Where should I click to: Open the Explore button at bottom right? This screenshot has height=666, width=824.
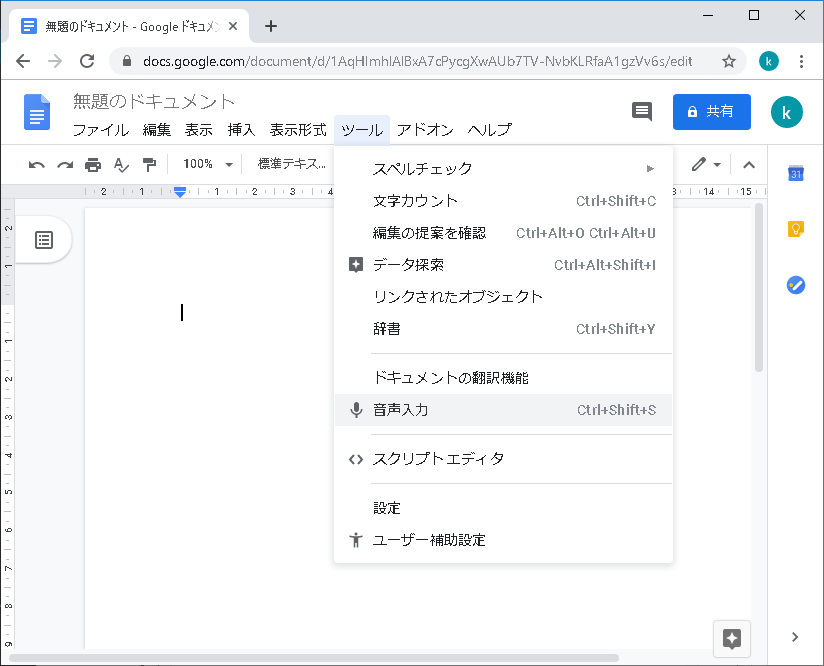731,639
